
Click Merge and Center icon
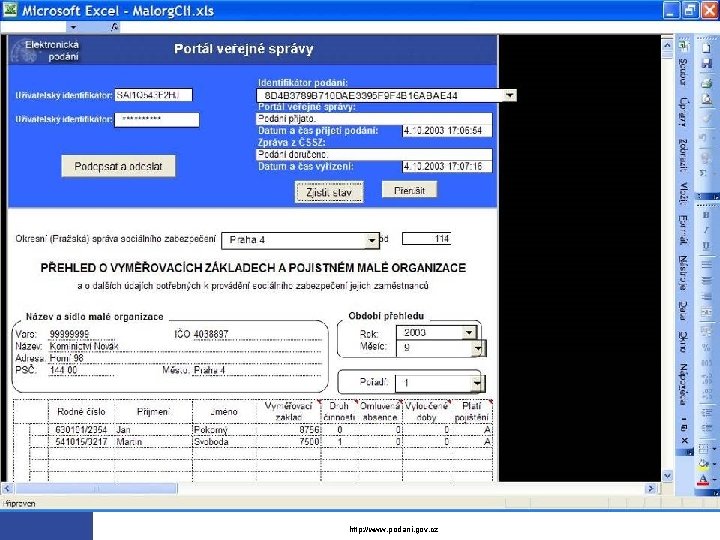tap(706, 313)
